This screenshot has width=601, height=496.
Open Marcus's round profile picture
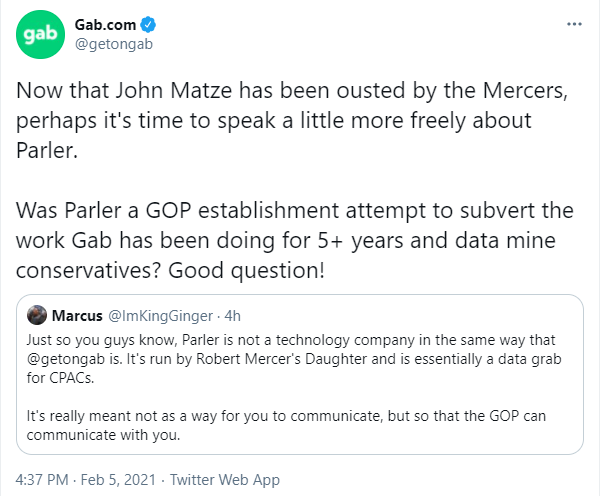[x=37, y=315]
